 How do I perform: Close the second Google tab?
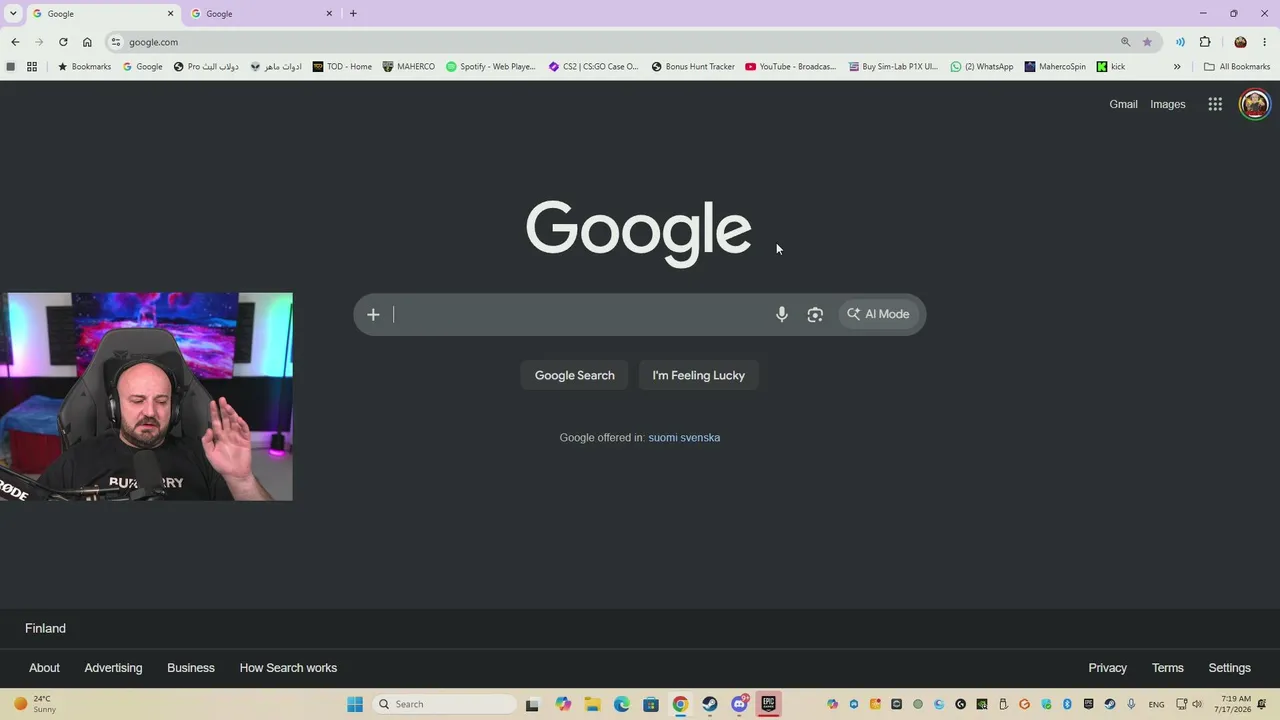(329, 14)
